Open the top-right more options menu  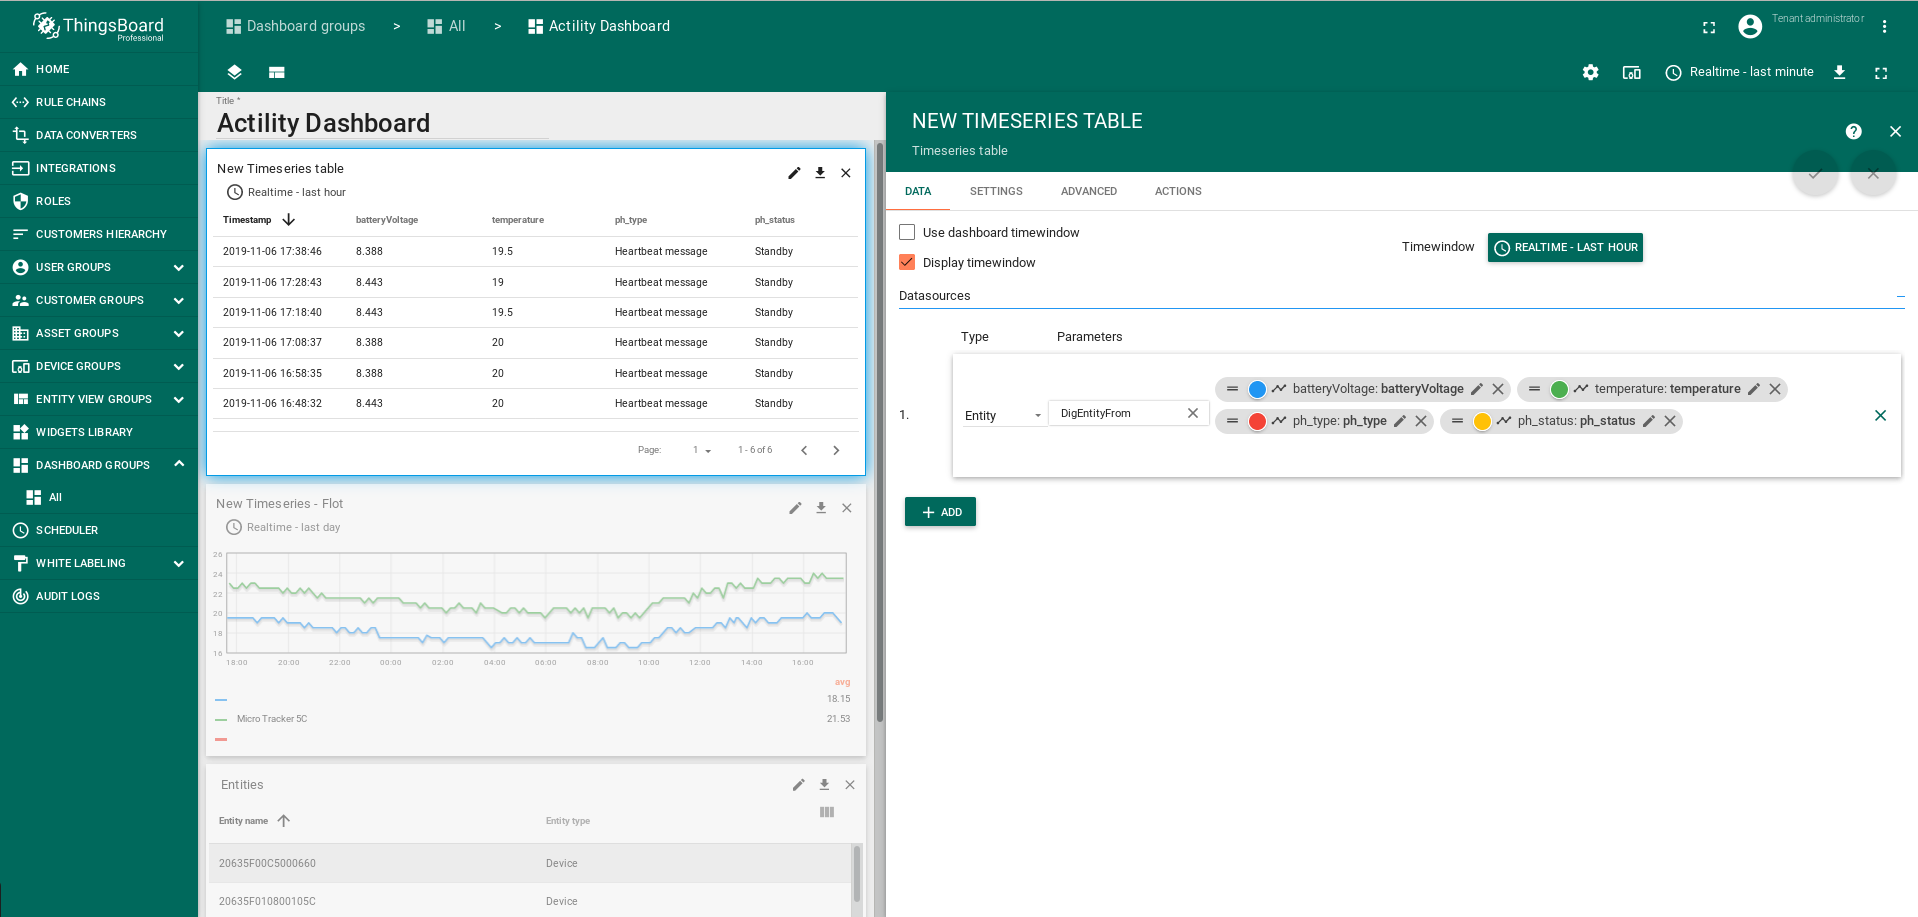coord(1884,27)
